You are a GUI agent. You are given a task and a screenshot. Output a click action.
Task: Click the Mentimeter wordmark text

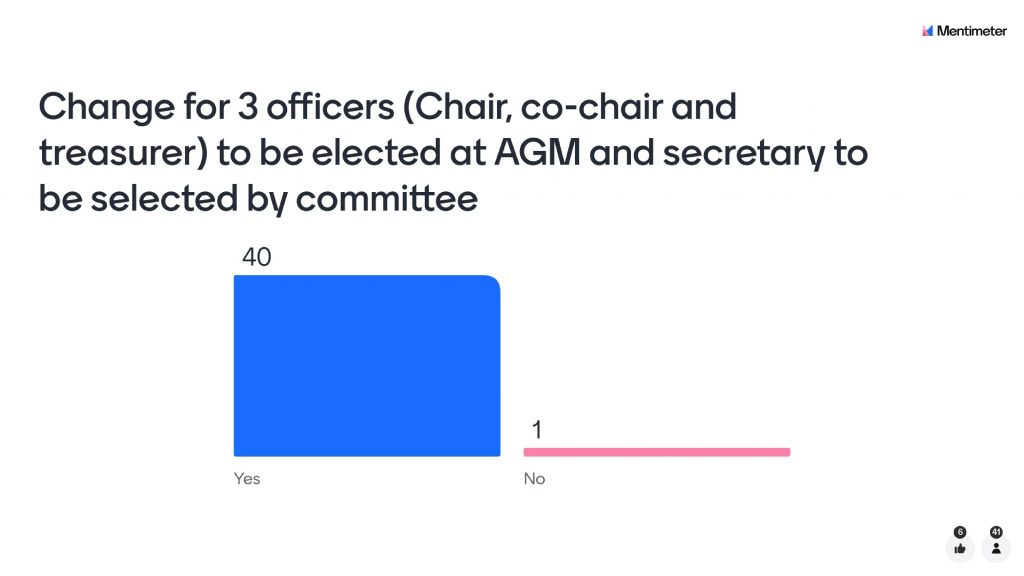tap(971, 31)
